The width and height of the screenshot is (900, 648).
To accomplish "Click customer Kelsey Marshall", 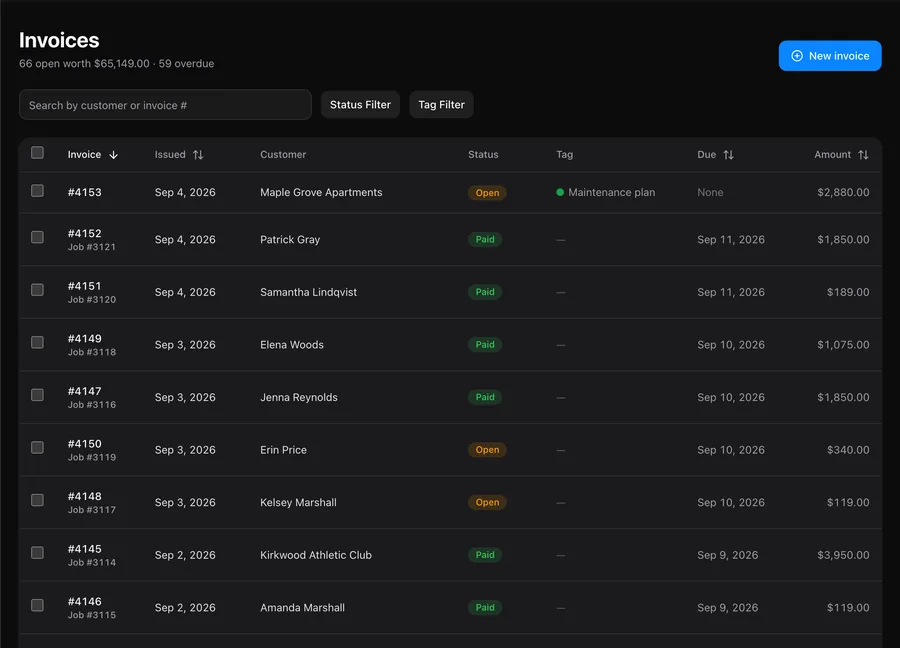I will 298,503.
